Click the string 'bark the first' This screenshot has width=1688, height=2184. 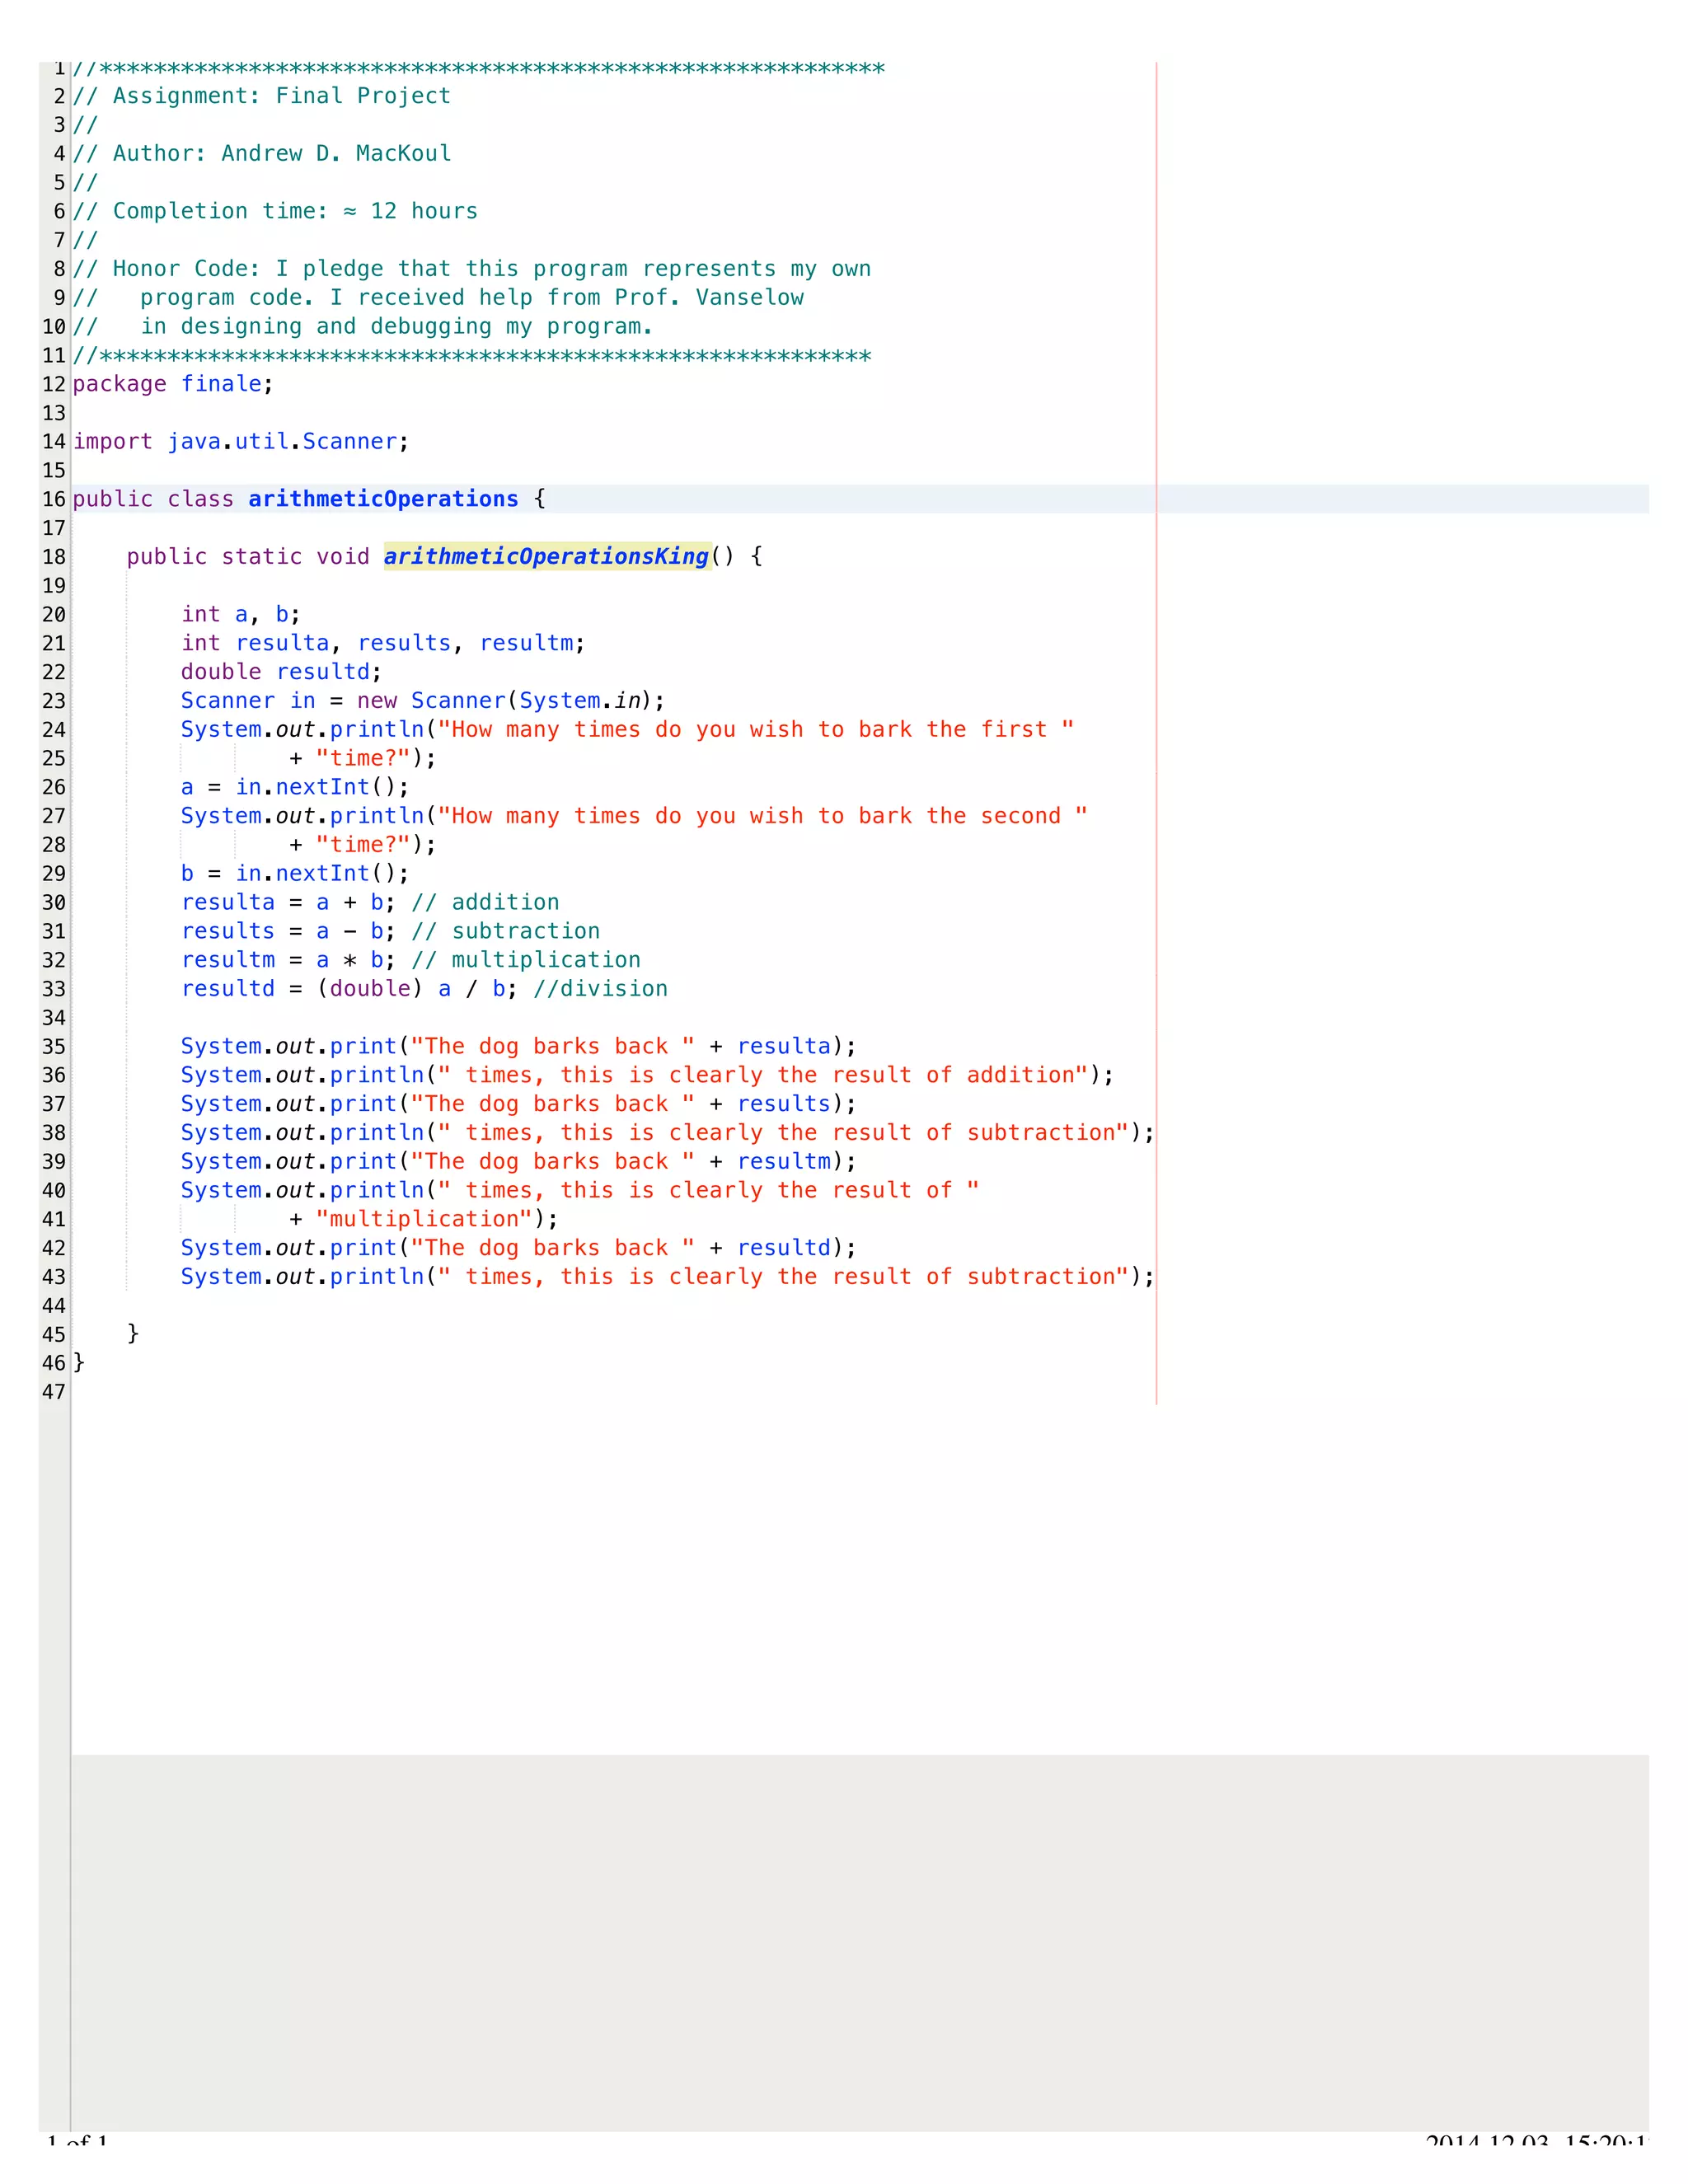click(x=953, y=730)
